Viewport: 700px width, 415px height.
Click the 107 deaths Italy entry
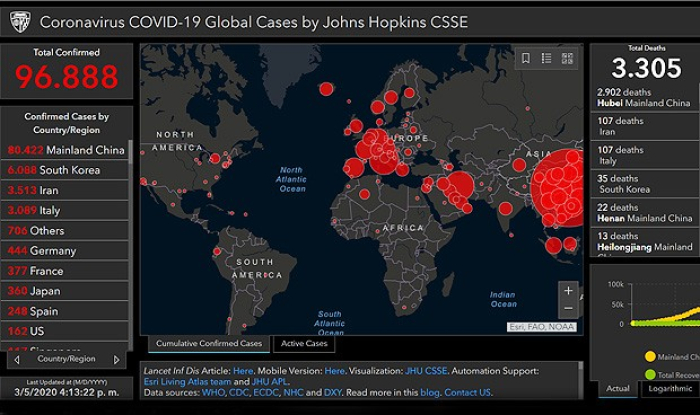645,155
